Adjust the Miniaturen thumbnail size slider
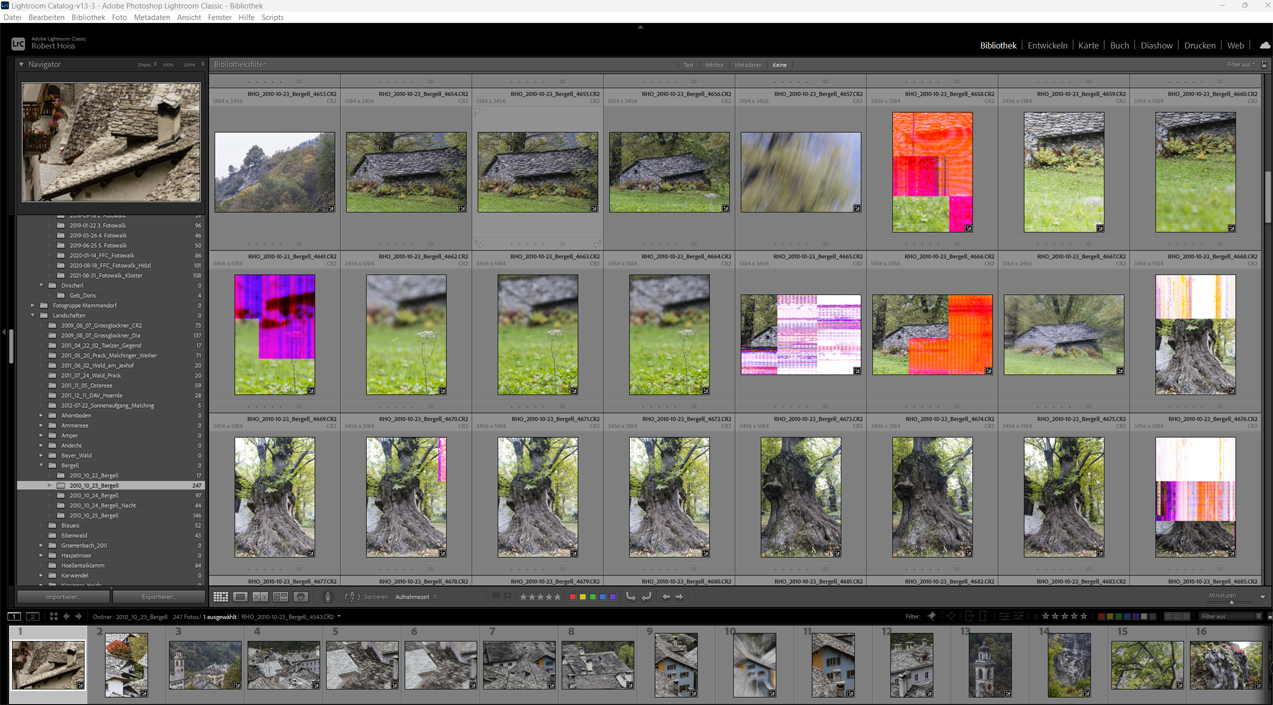1273x705 pixels. point(1231,602)
